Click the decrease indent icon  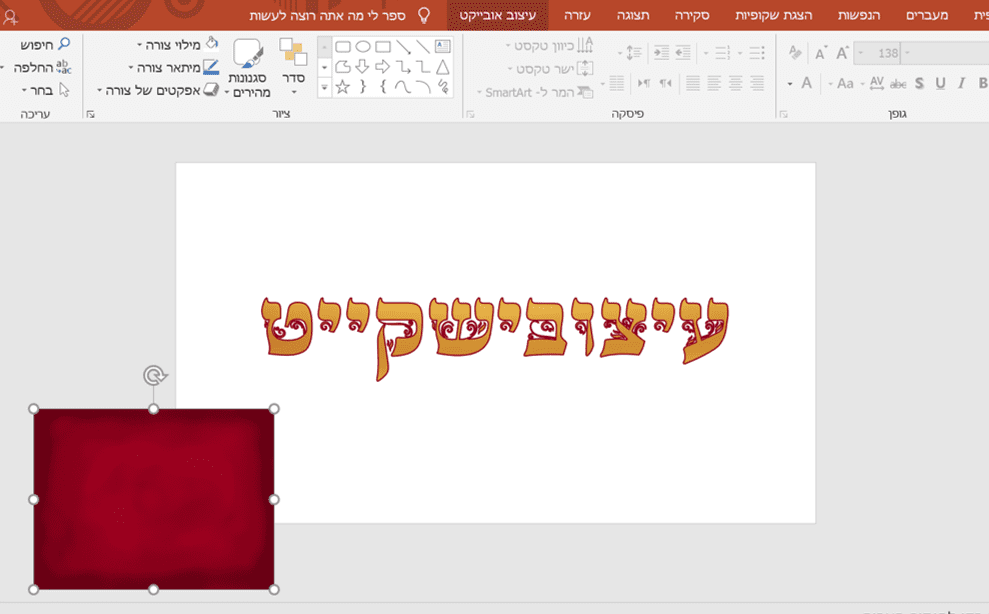pos(683,52)
